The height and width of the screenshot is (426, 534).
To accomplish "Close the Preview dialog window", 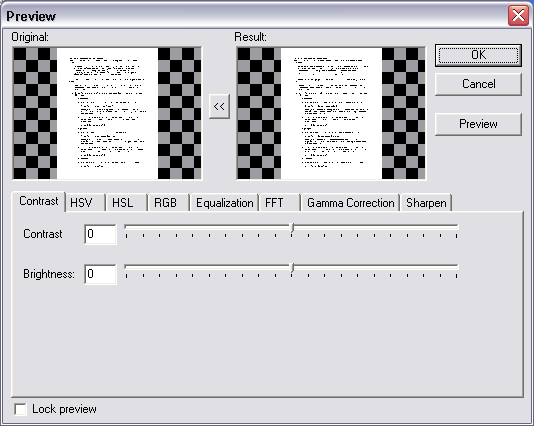I will click(518, 16).
